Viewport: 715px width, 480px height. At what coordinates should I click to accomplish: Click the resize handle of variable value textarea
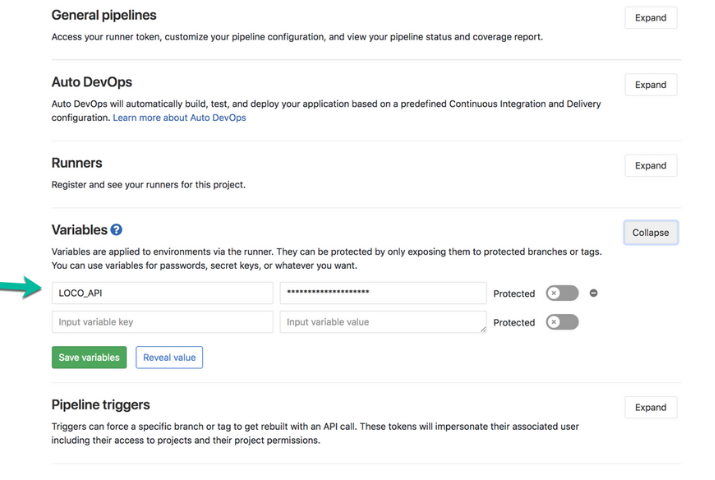click(482, 329)
